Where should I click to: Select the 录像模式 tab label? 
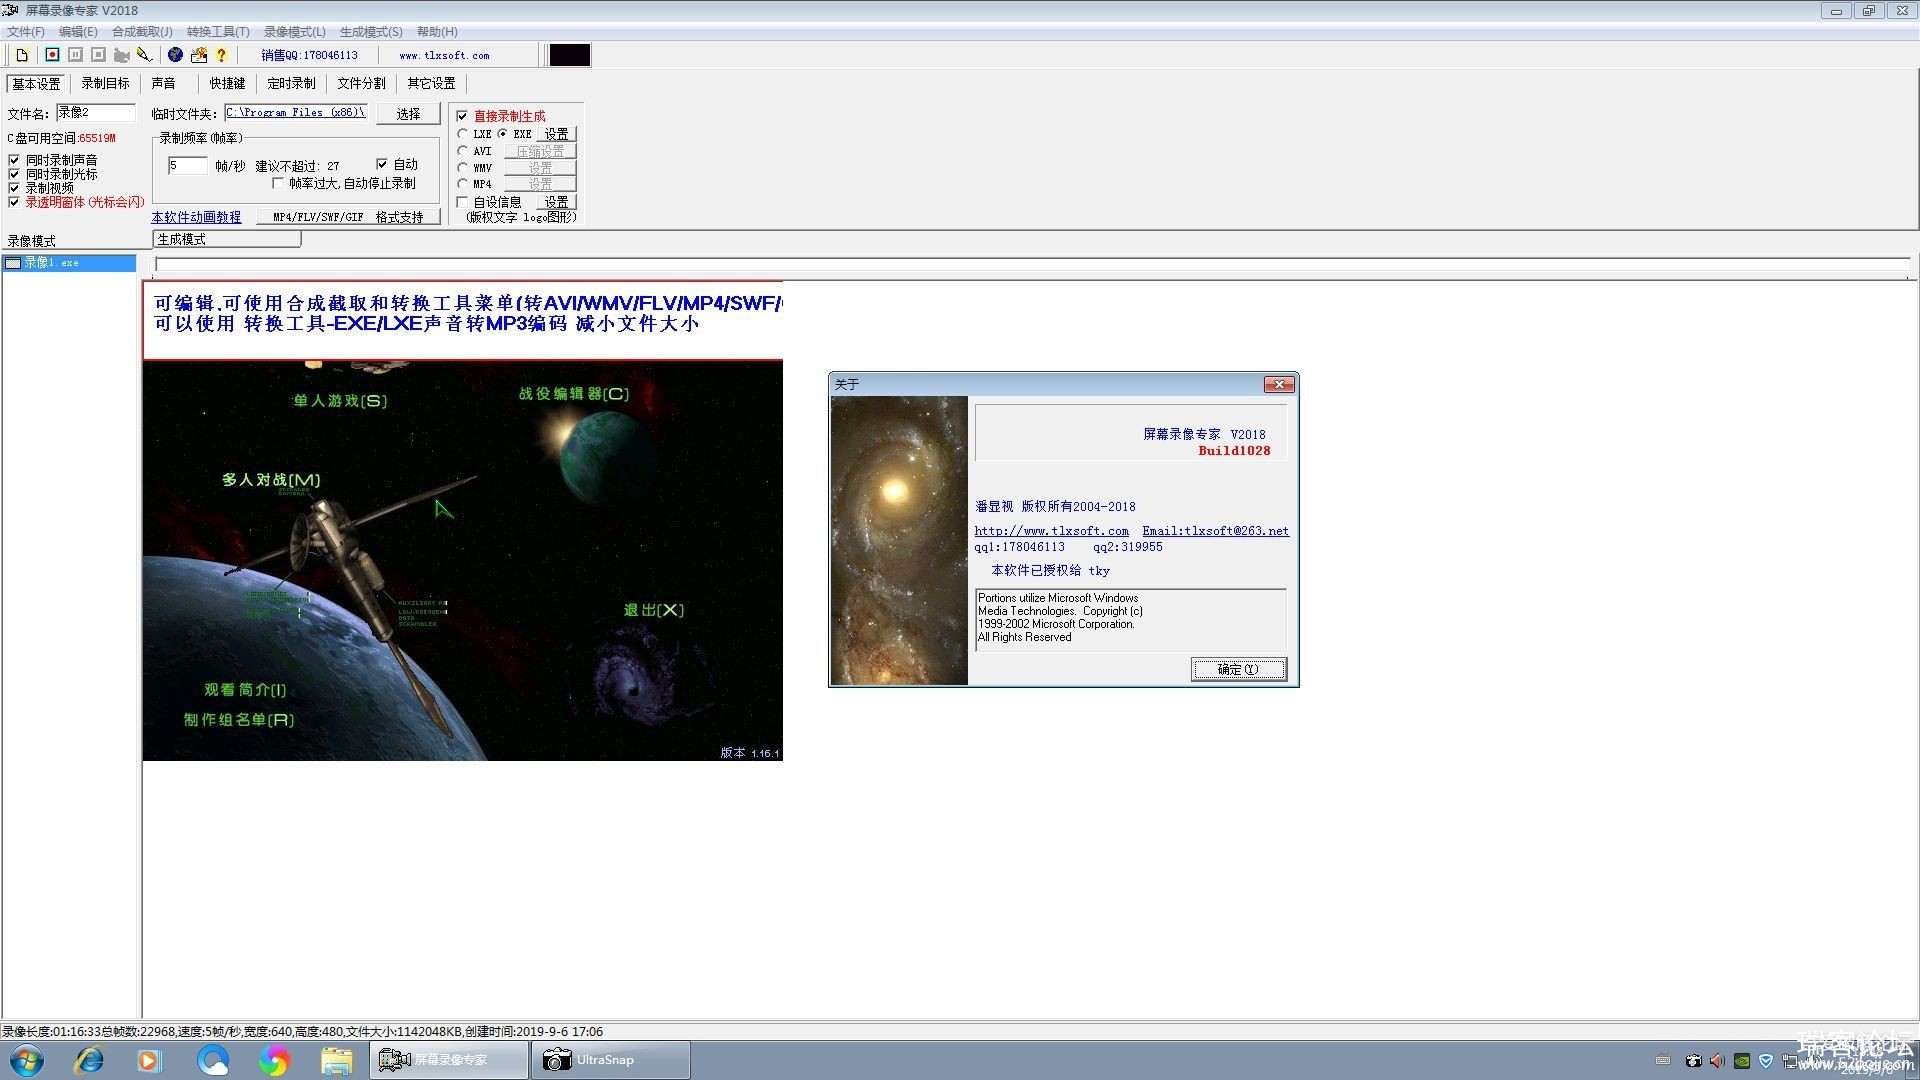pyautogui.click(x=32, y=241)
